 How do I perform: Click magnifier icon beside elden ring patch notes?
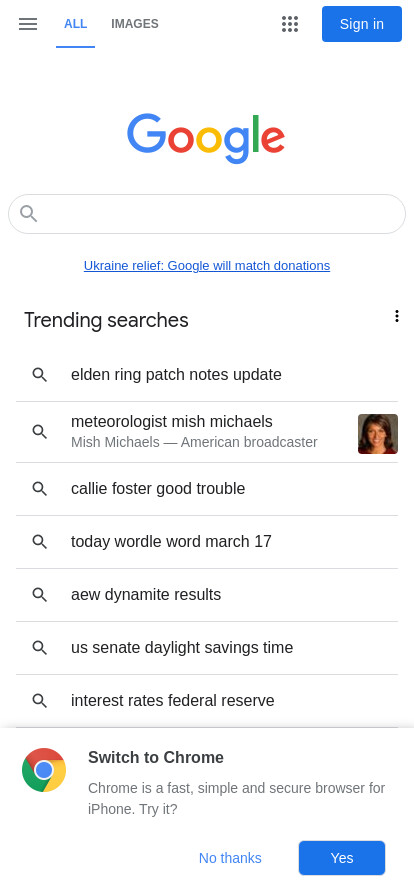(39, 375)
